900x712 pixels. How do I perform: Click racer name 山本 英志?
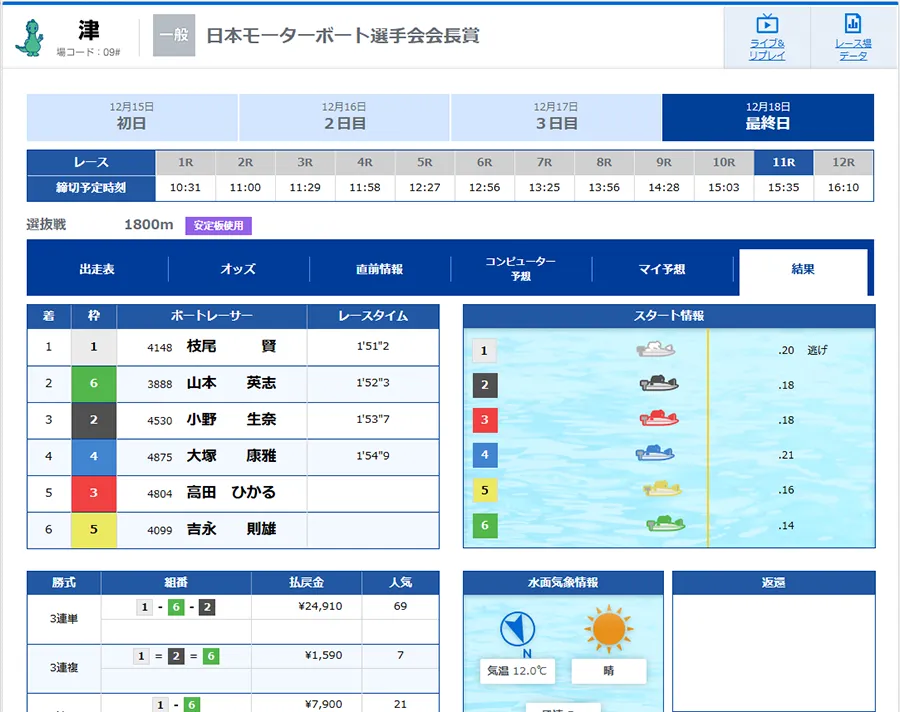[231, 383]
